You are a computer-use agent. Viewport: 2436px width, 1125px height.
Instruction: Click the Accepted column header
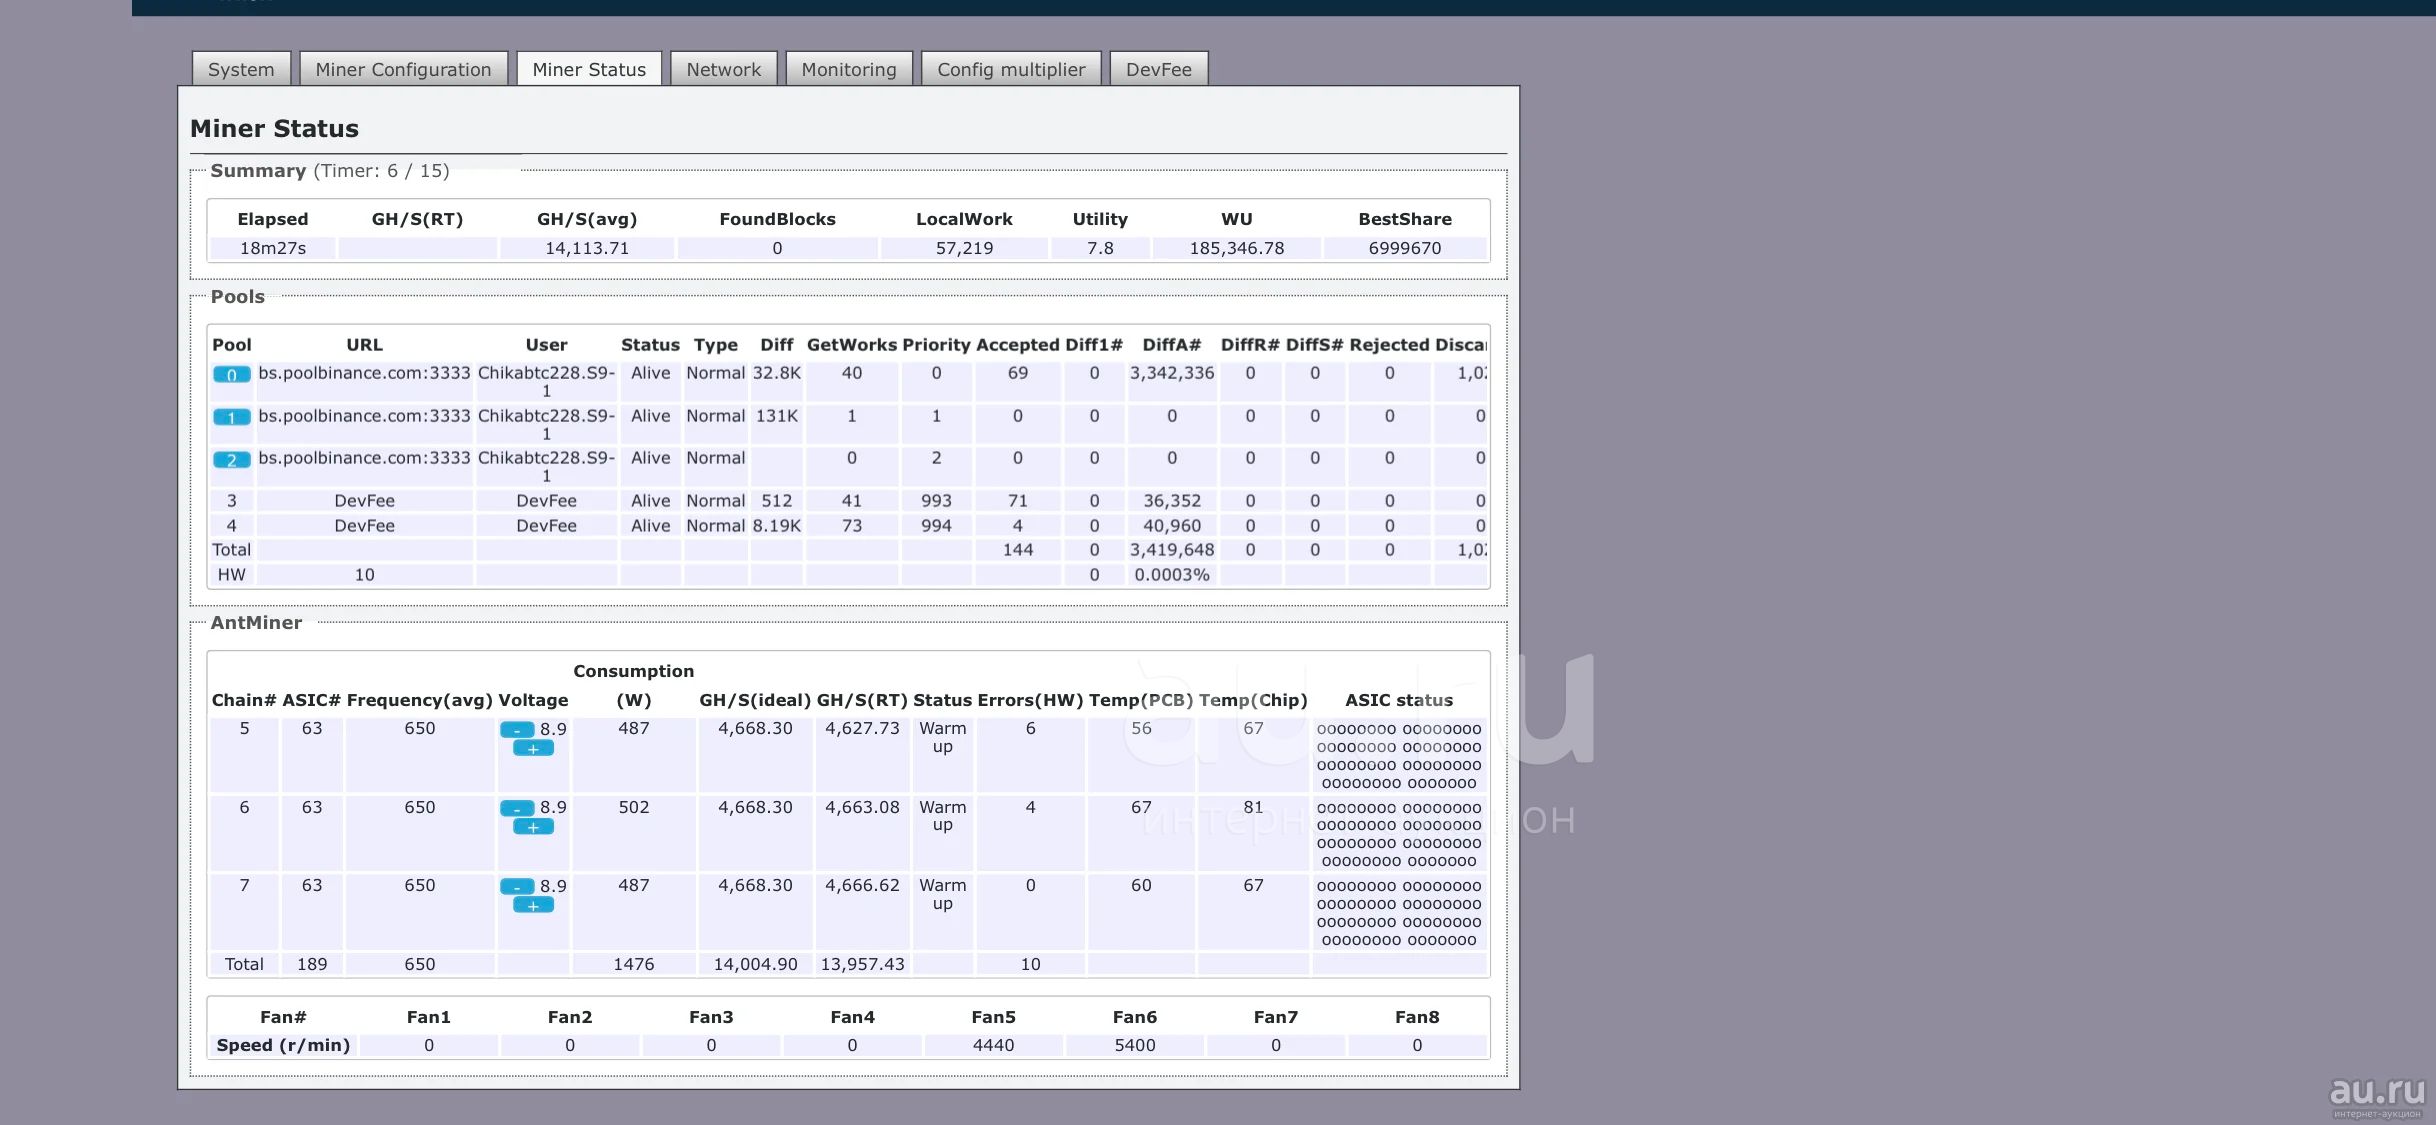1017,345
